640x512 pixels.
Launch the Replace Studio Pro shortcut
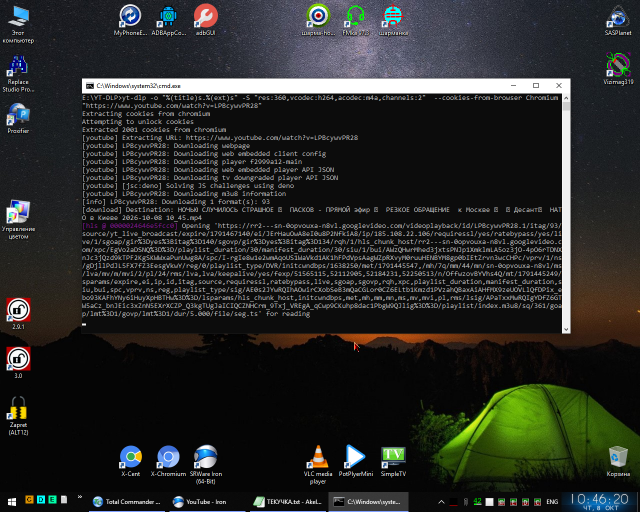click(x=18, y=73)
